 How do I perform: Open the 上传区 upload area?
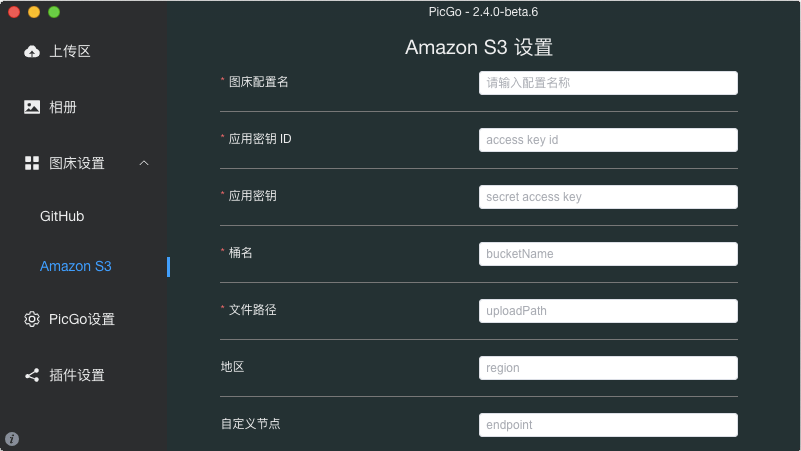click(69, 51)
